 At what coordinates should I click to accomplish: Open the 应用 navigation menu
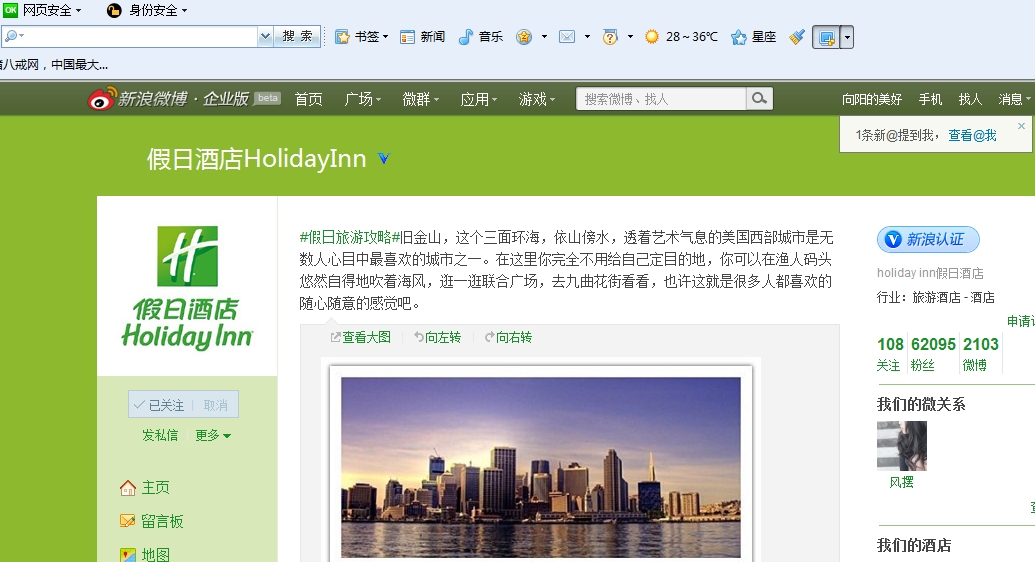tap(479, 99)
